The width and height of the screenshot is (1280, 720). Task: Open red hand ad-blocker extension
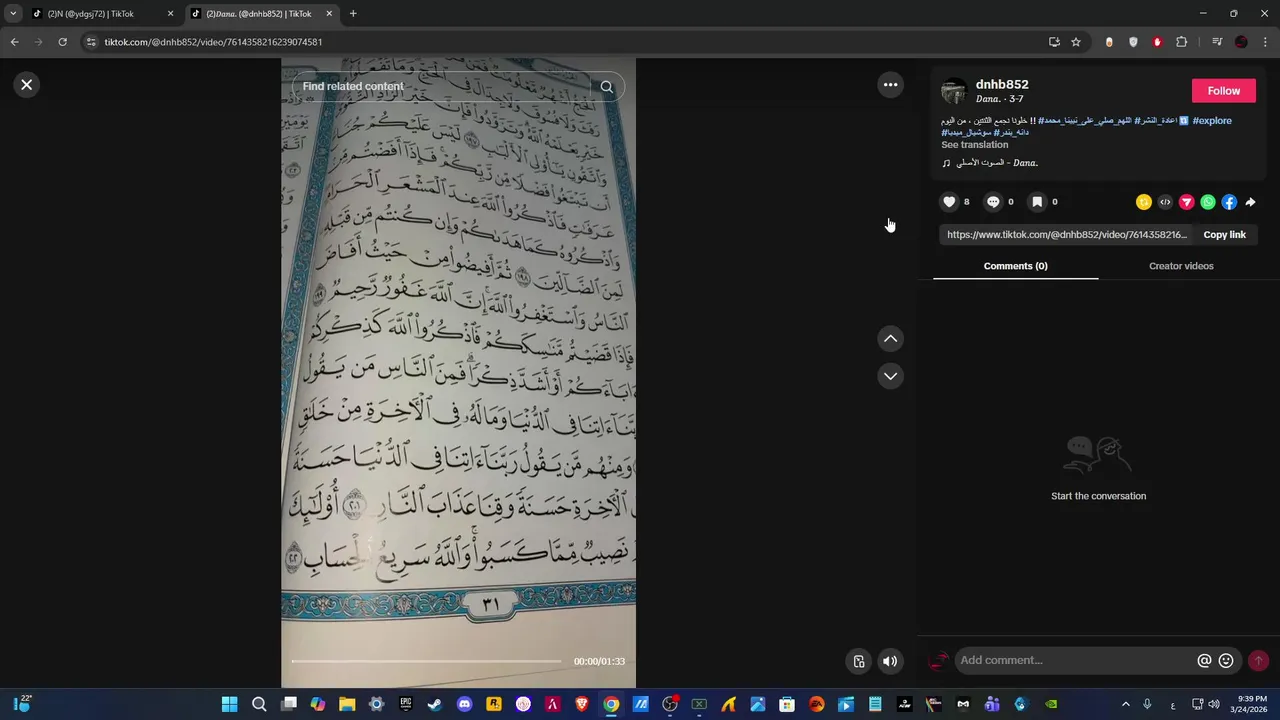click(x=1157, y=42)
